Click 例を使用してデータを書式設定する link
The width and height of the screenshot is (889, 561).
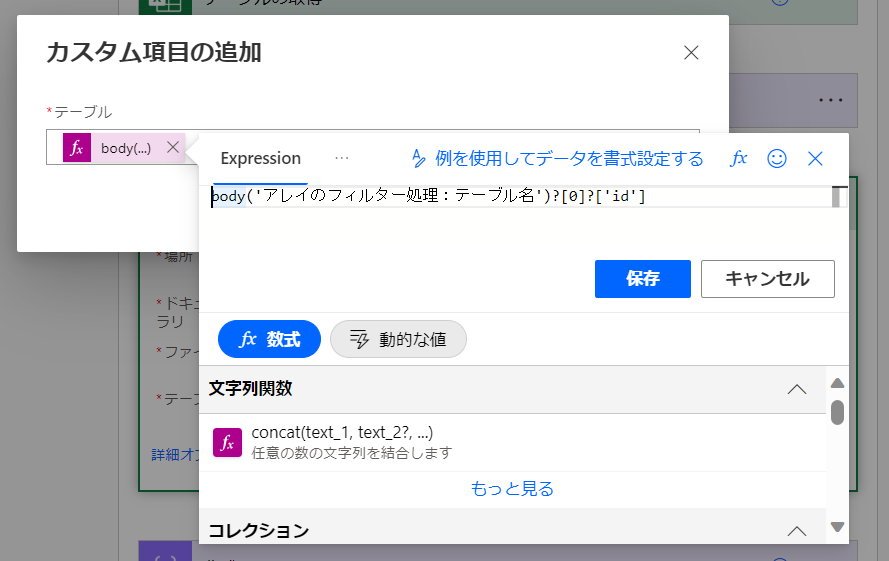click(569, 158)
